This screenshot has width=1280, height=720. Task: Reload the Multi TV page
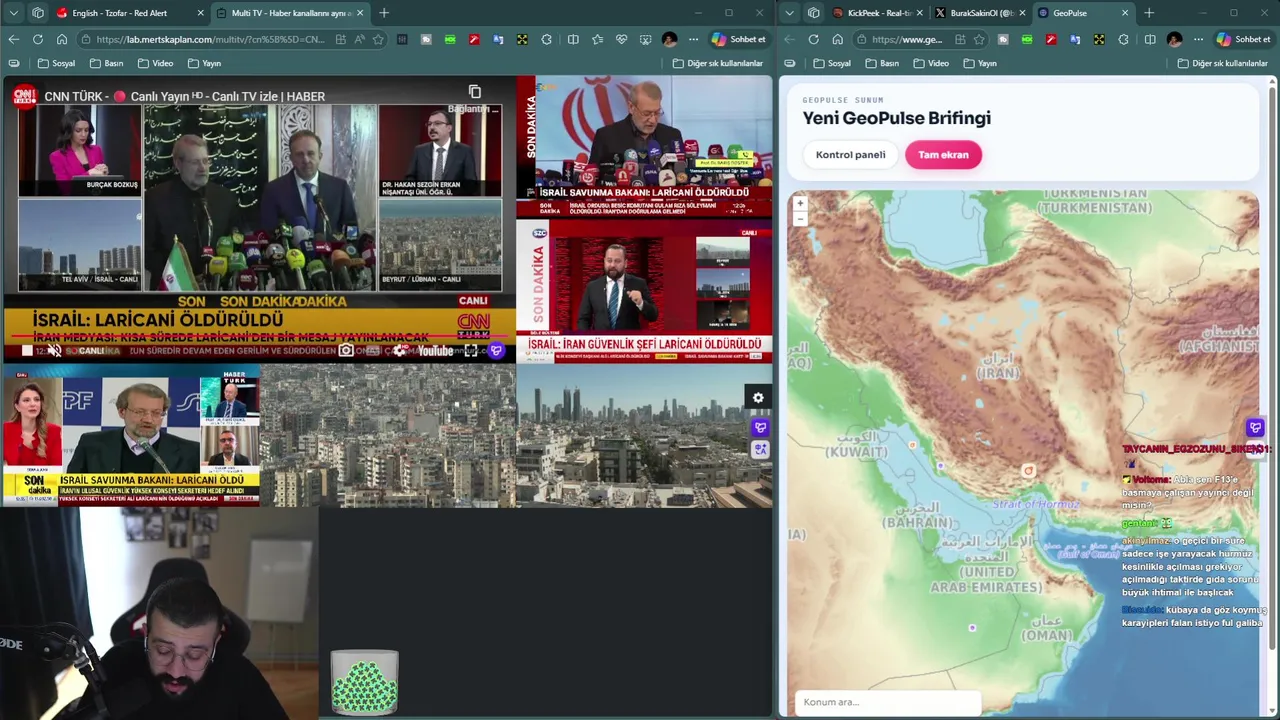click(37, 39)
